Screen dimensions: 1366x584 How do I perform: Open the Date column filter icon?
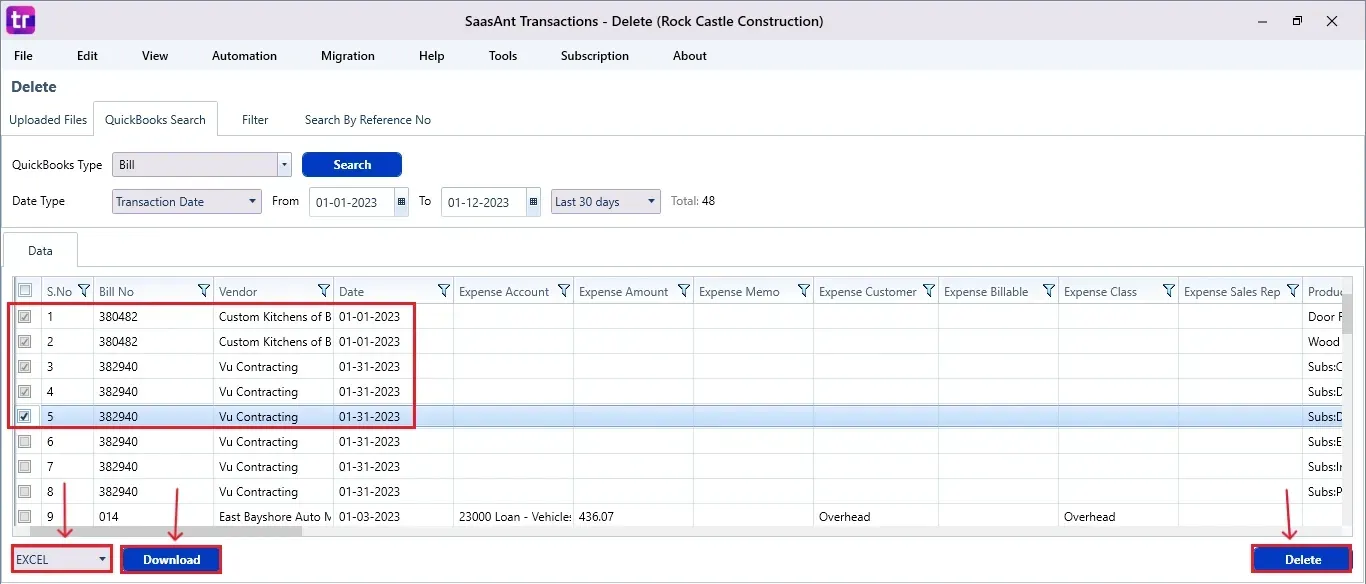coord(444,291)
